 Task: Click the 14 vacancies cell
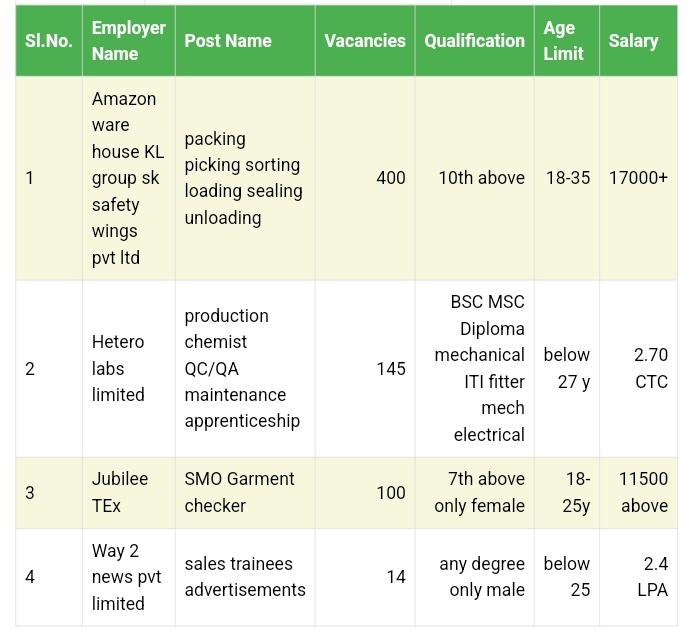[x=365, y=577]
